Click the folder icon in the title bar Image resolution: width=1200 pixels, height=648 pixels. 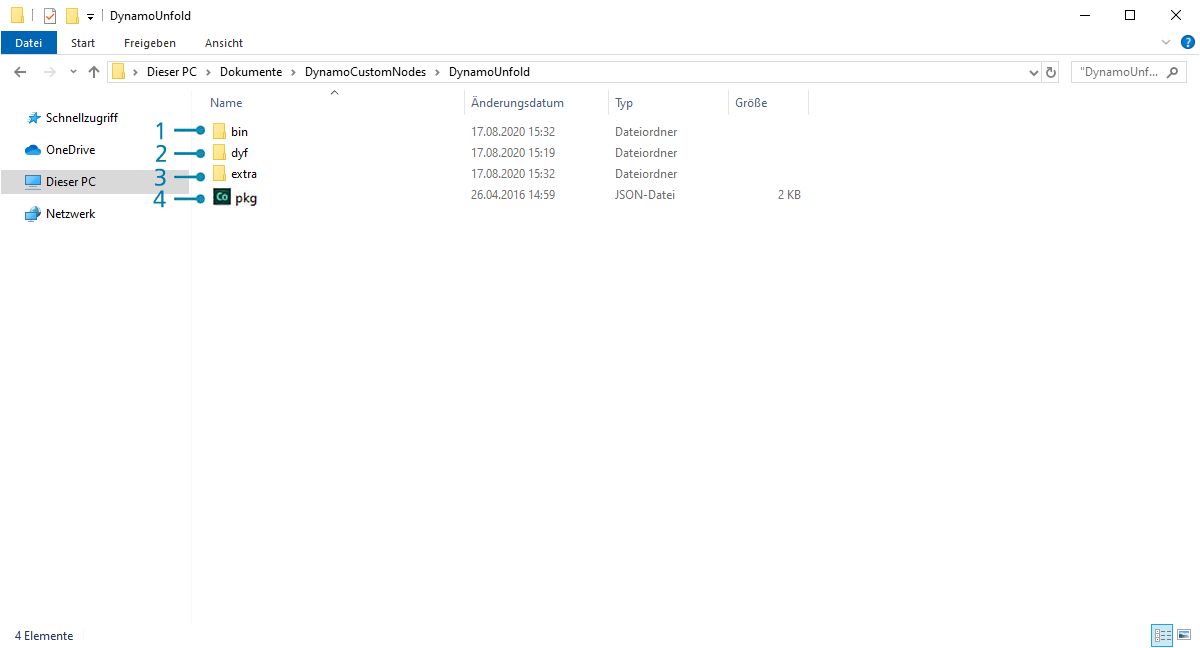click(17, 15)
